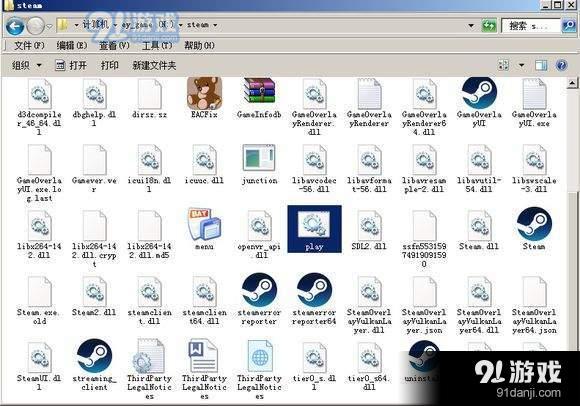Click the change view icon
Screen dimensions: 580x406
[x=503, y=65]
